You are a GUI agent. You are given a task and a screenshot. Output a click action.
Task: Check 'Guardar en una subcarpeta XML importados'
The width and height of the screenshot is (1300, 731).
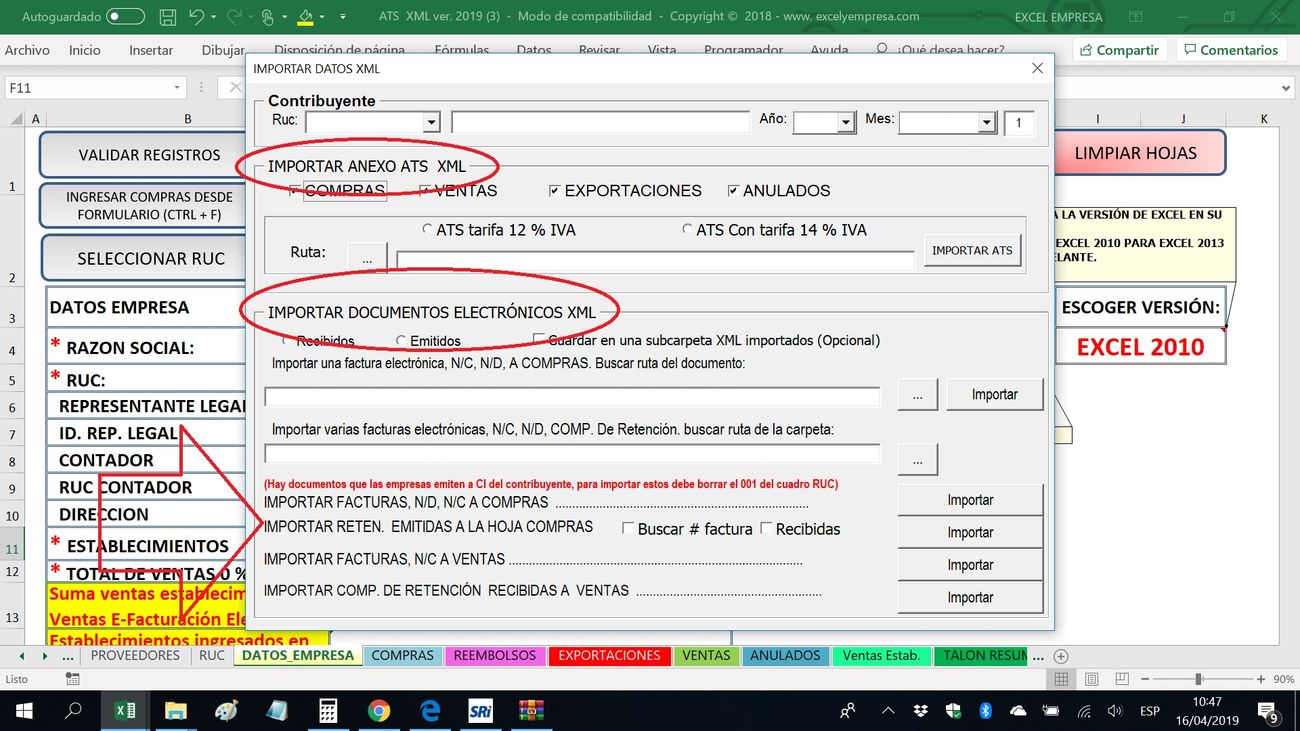(x=539, y=340)
